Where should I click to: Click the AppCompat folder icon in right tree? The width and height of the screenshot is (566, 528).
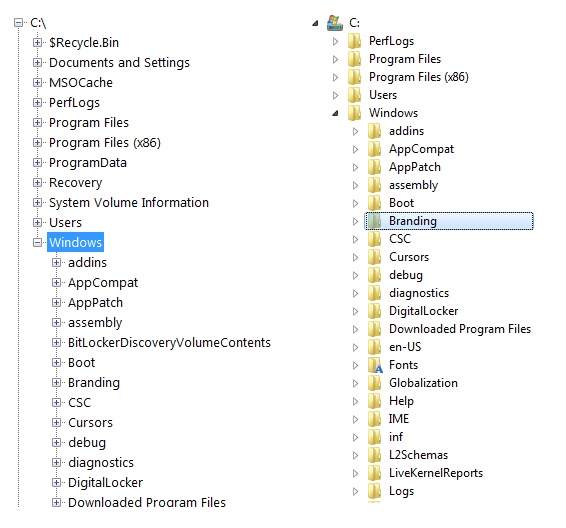[375, 149]
